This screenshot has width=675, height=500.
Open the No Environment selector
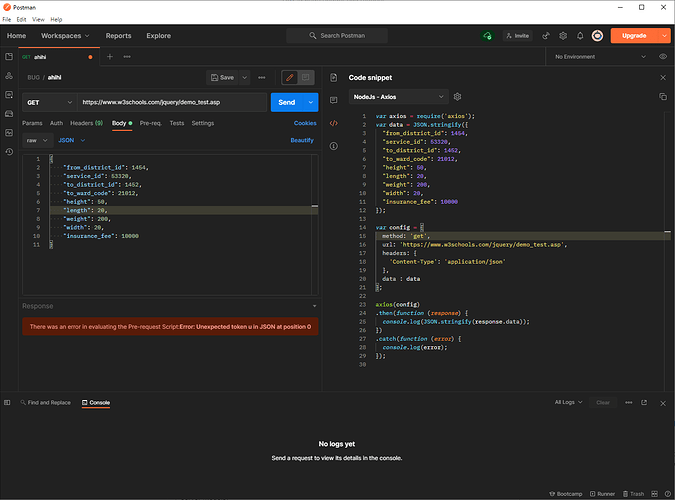(601, 57)
